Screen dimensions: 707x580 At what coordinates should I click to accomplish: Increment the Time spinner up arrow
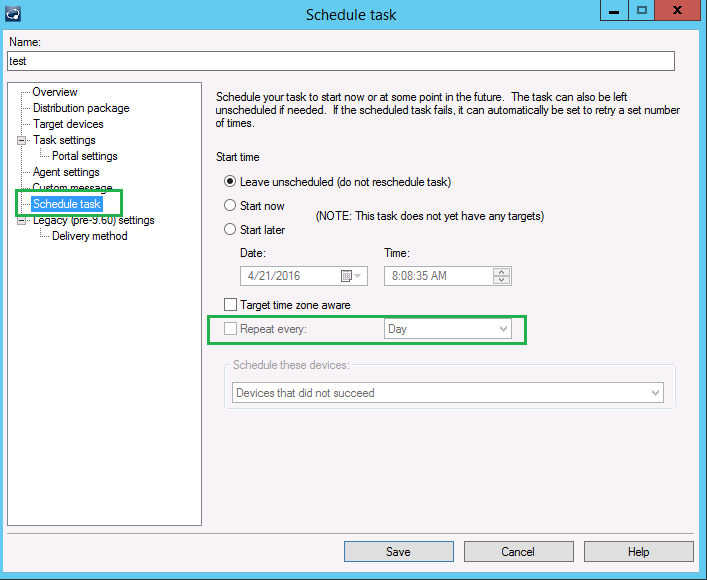[503, 271]
